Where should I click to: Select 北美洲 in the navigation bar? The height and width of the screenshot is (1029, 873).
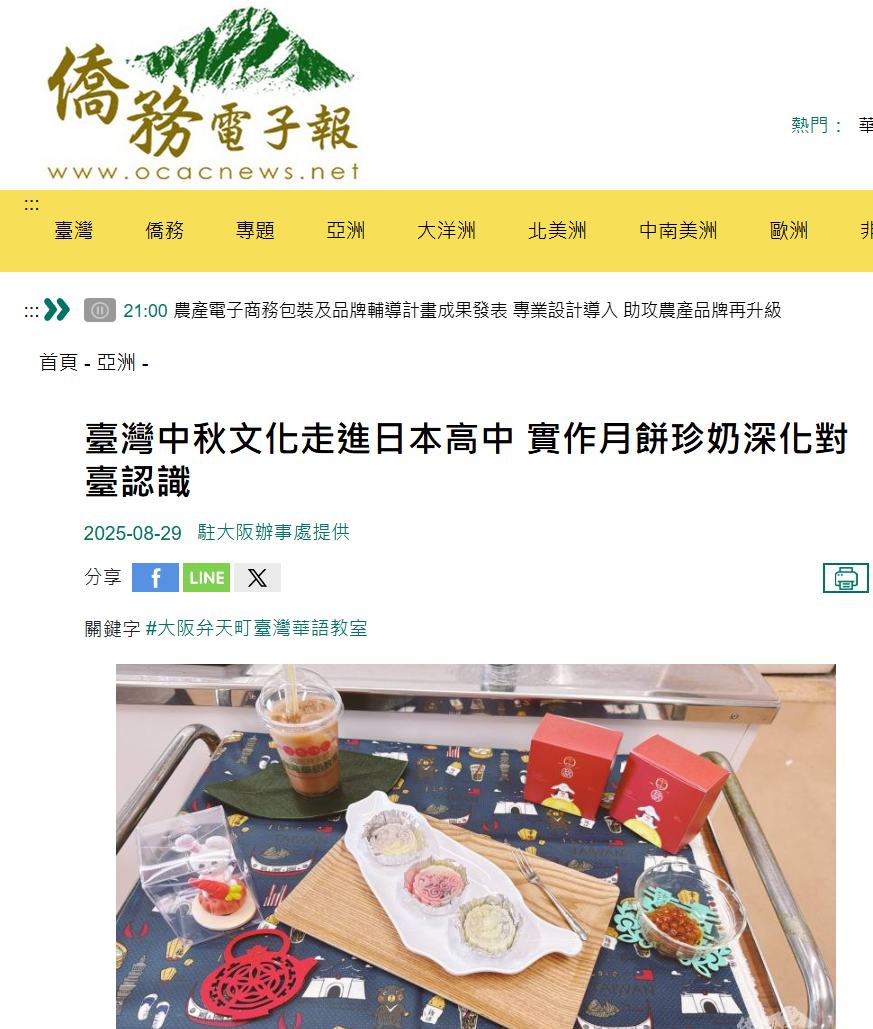point(557,230)
